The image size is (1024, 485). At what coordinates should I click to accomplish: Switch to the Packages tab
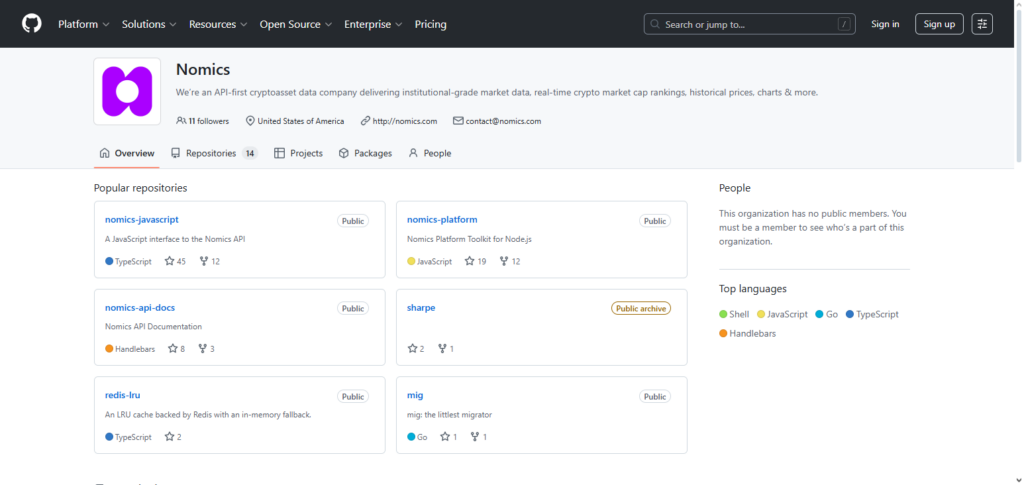tap(365, 153)
